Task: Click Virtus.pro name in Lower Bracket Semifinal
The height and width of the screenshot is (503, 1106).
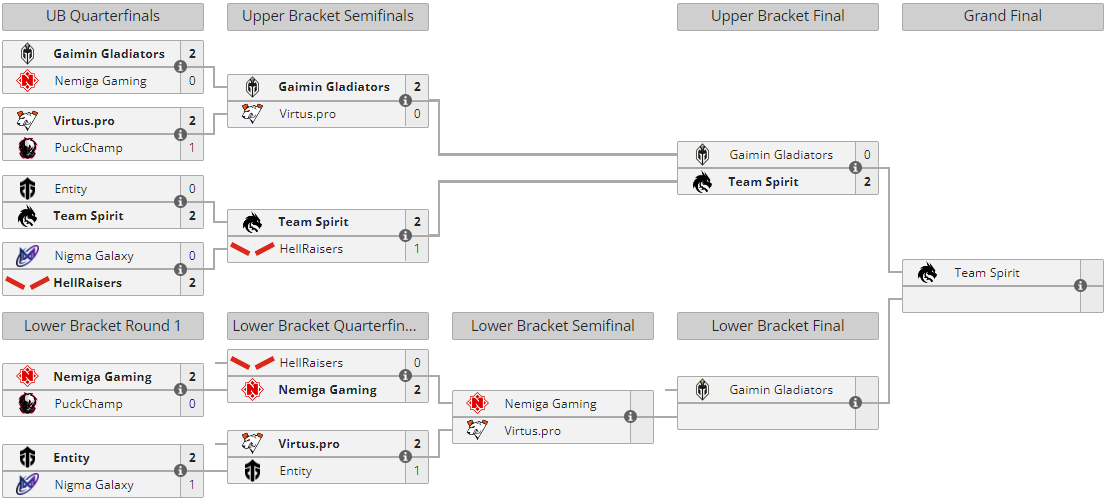Action: (x=533, y=431)
